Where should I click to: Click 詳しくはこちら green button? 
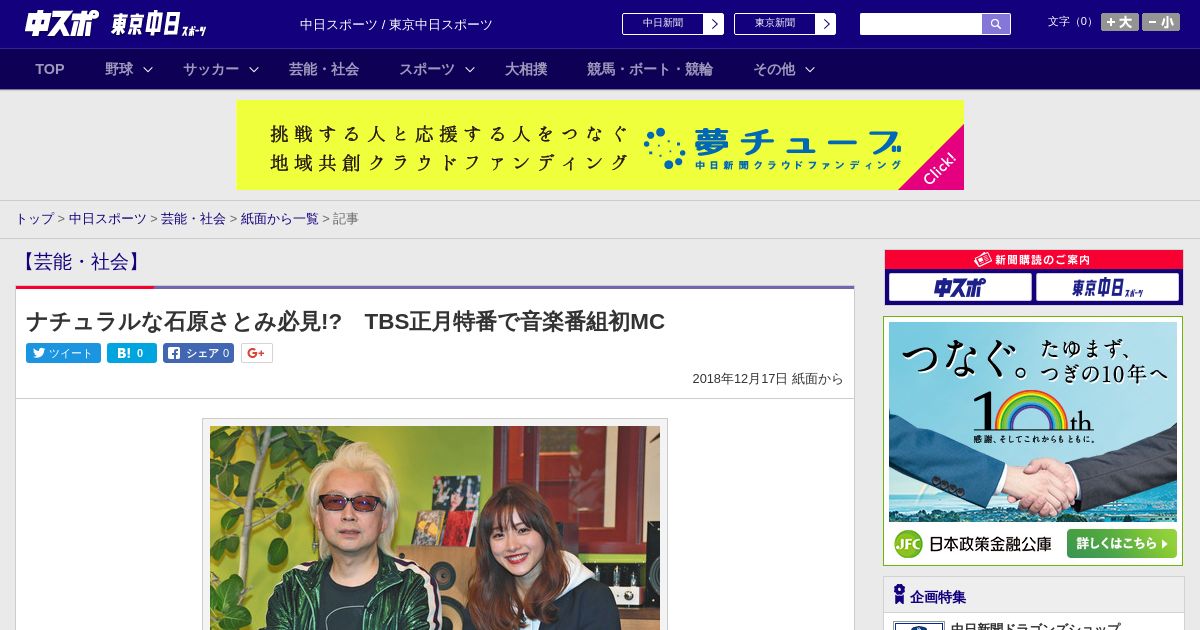(x=1122, y=544)
